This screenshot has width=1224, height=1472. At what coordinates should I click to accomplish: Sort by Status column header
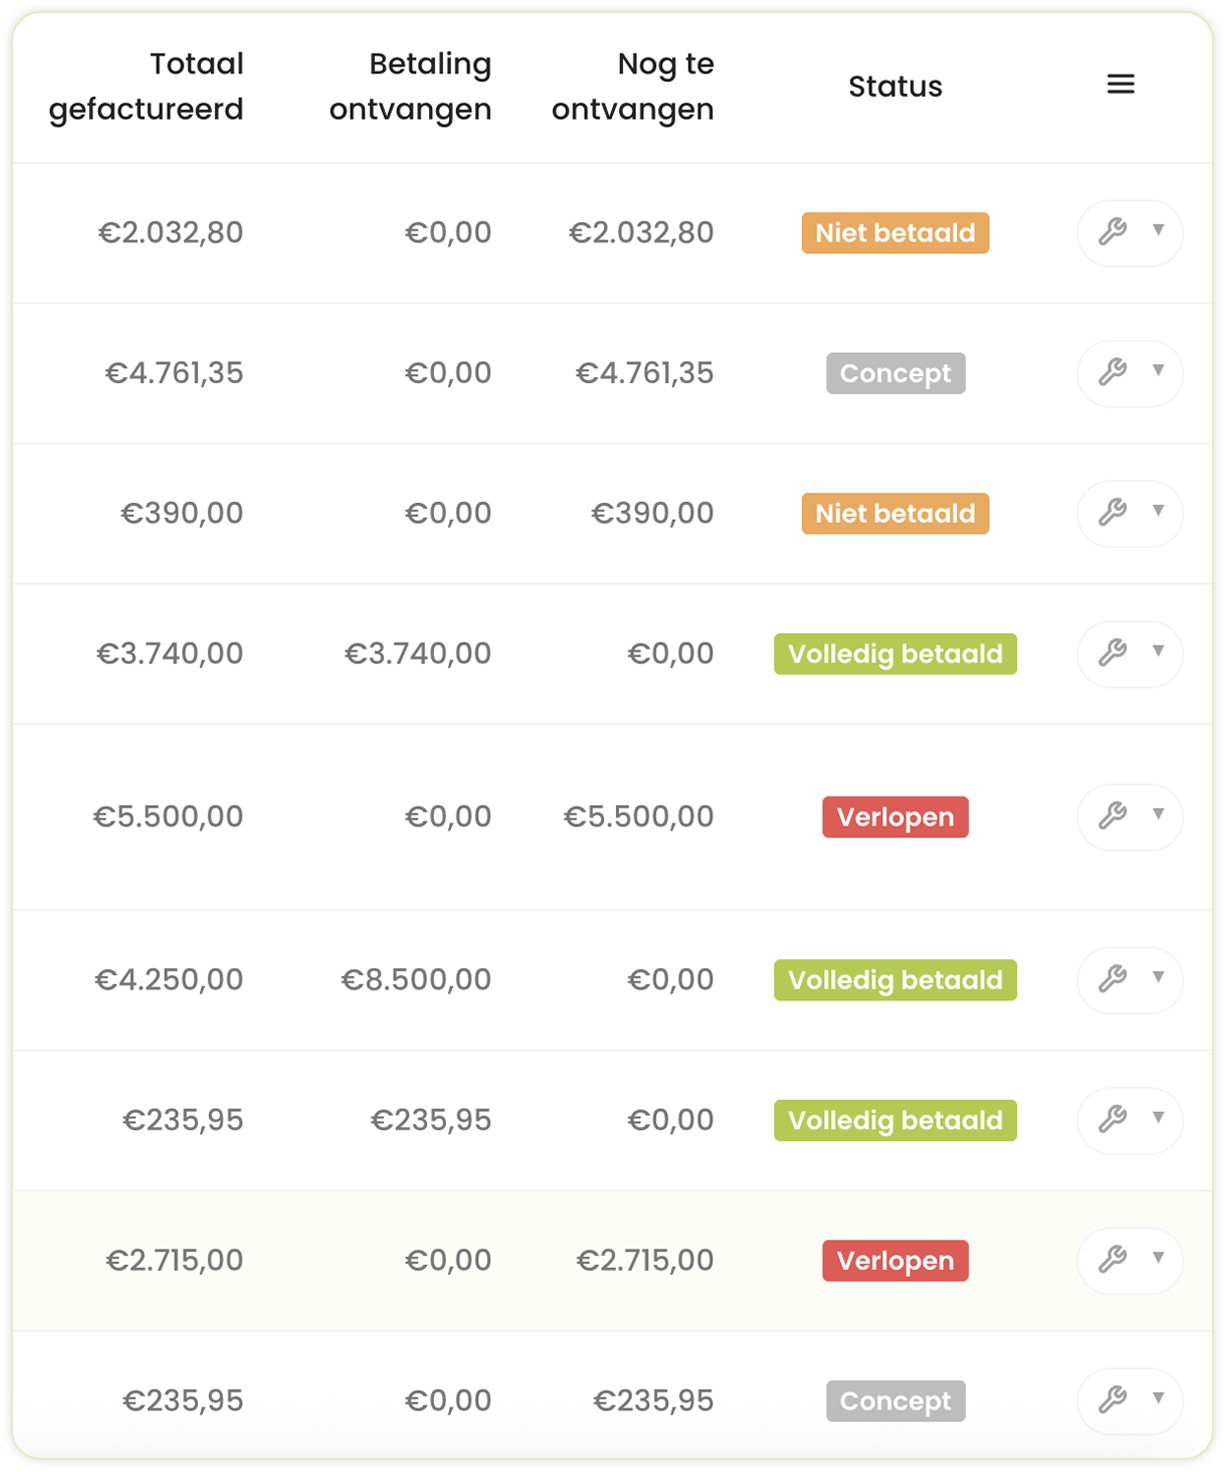pos(895,87)
